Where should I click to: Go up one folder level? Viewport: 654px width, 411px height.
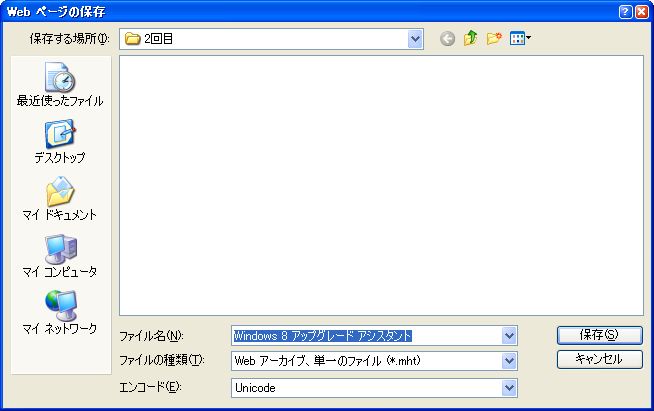coord(470,38)
